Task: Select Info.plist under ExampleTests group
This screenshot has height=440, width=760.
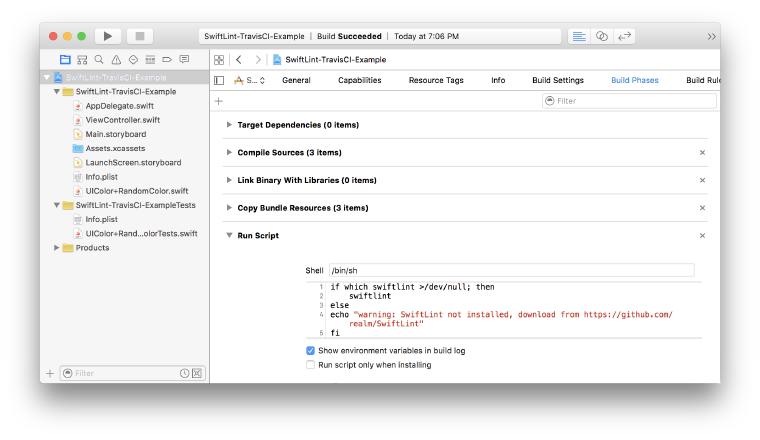Action: pyautogui.click(x=101, y=220)
